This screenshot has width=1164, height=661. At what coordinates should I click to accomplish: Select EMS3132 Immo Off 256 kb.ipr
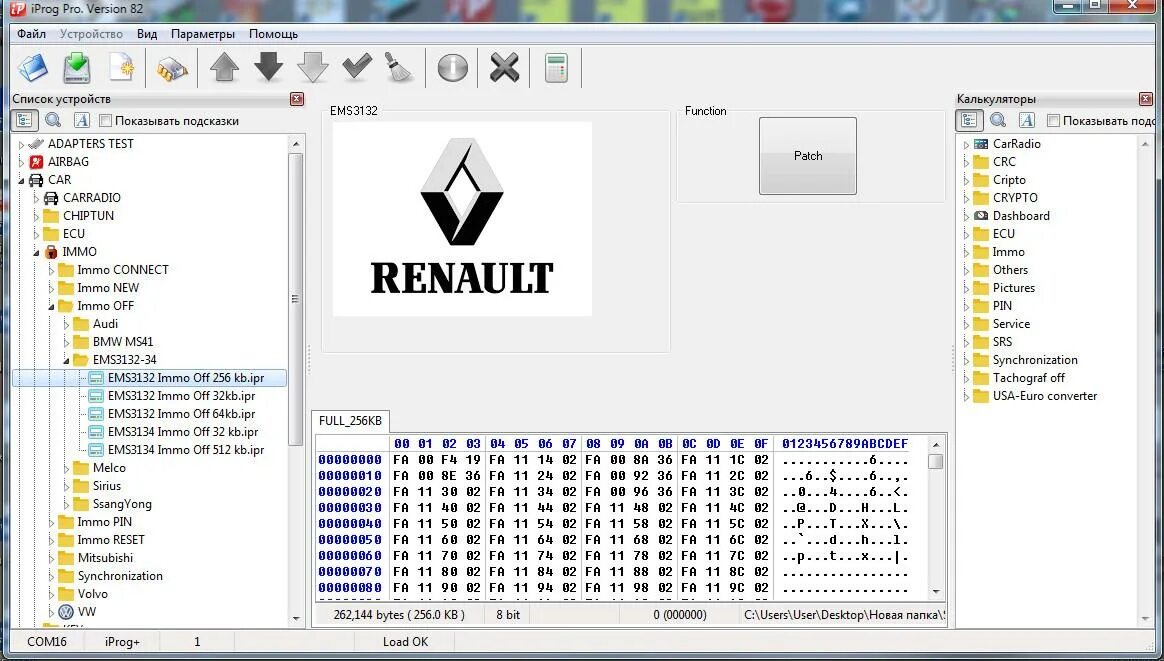pos(186,378)
